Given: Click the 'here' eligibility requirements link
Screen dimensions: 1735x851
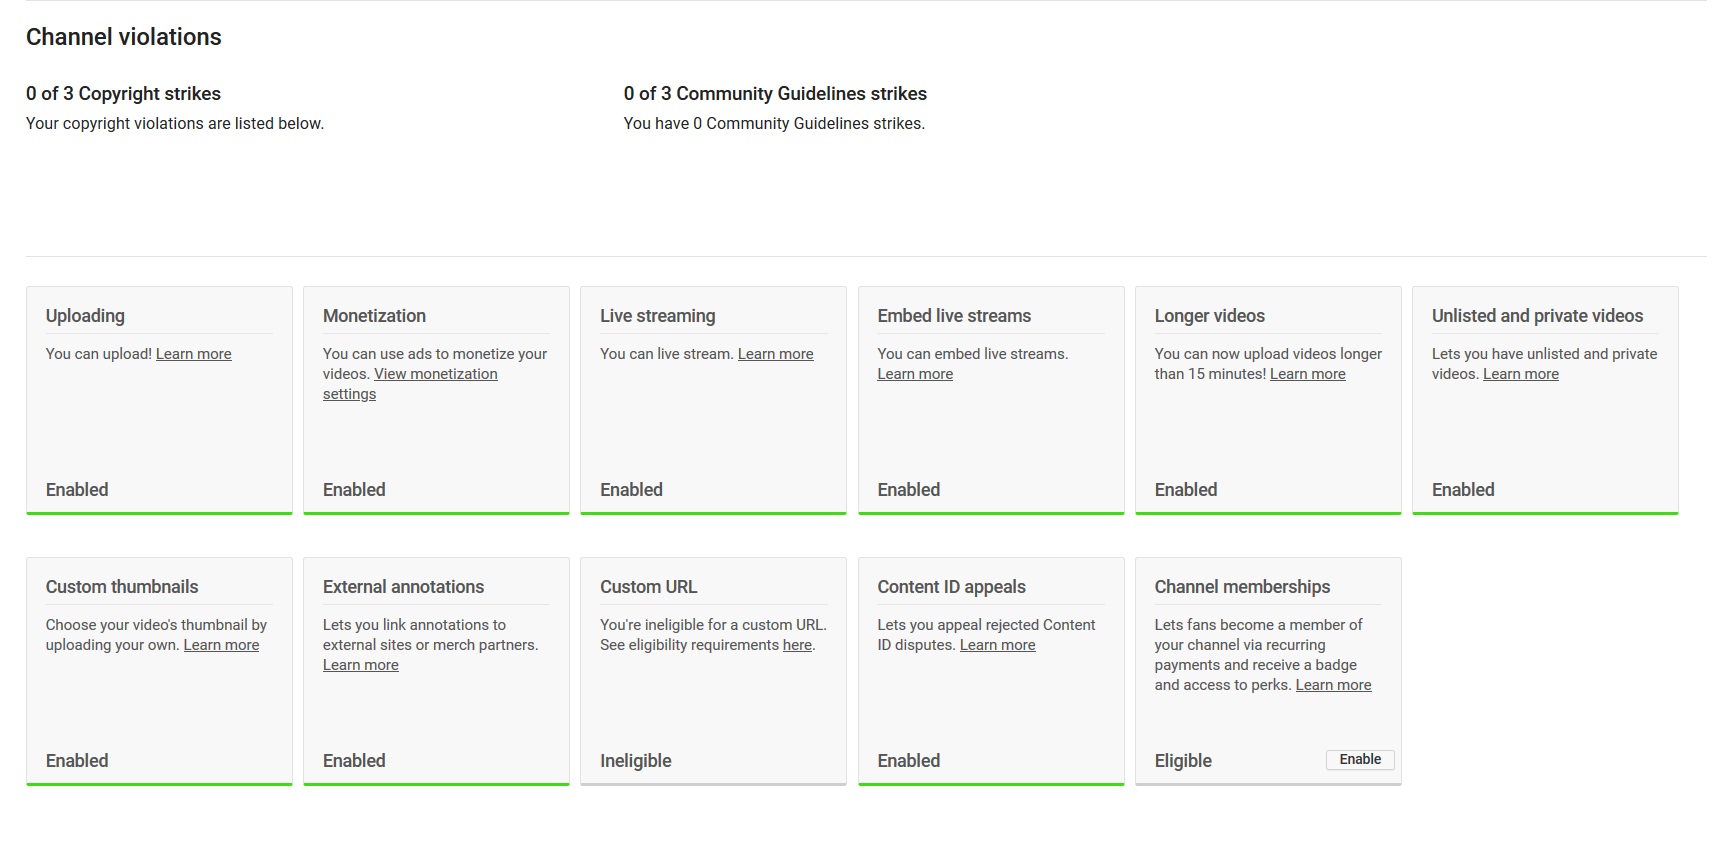Looking at the screenshot, I should point(797,645).
